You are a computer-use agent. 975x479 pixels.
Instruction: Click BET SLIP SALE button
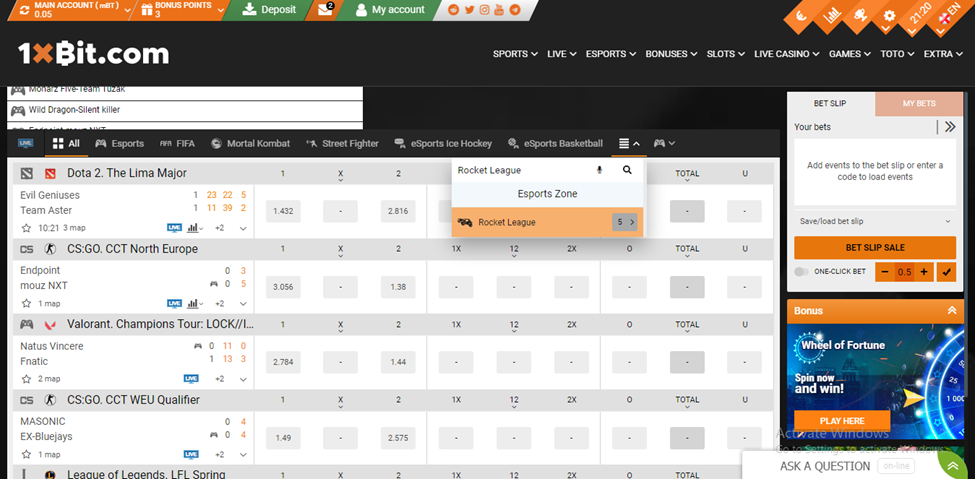coord(875,248)
